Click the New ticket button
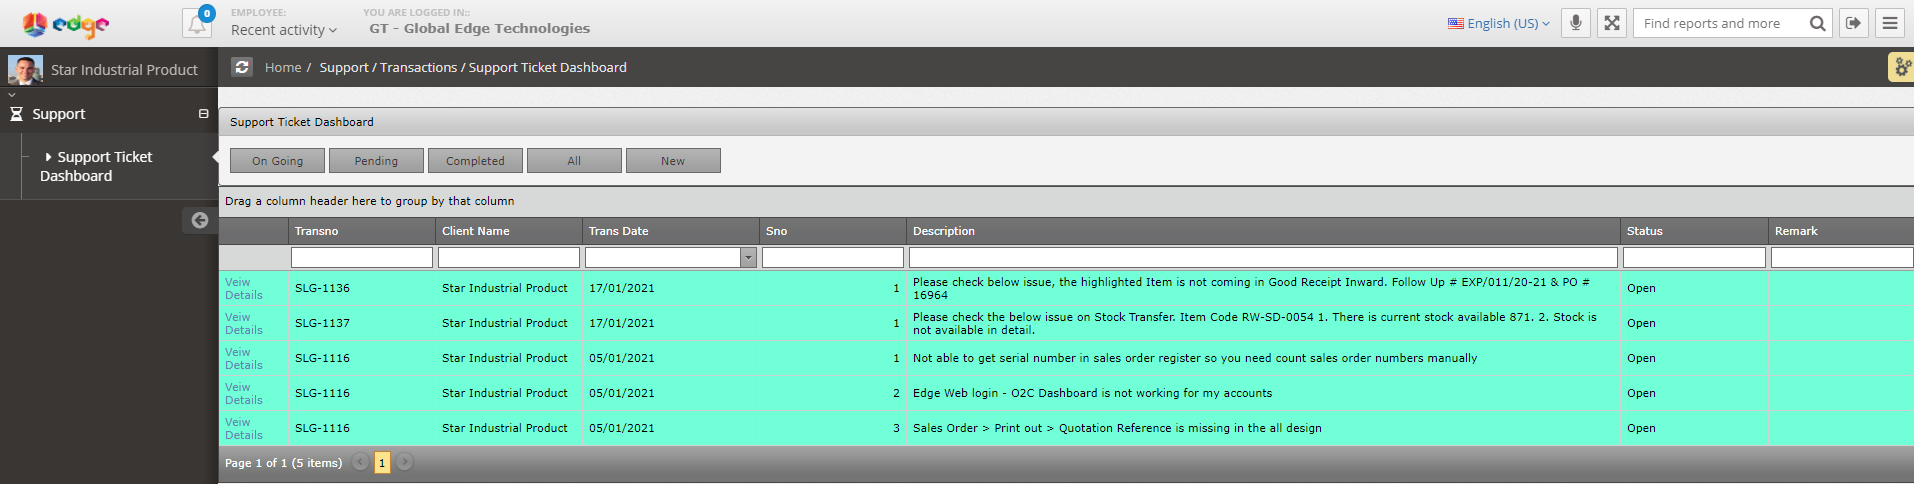This screenshot has width=1914, height=484. pyautogui.click(x=673, y=161)
